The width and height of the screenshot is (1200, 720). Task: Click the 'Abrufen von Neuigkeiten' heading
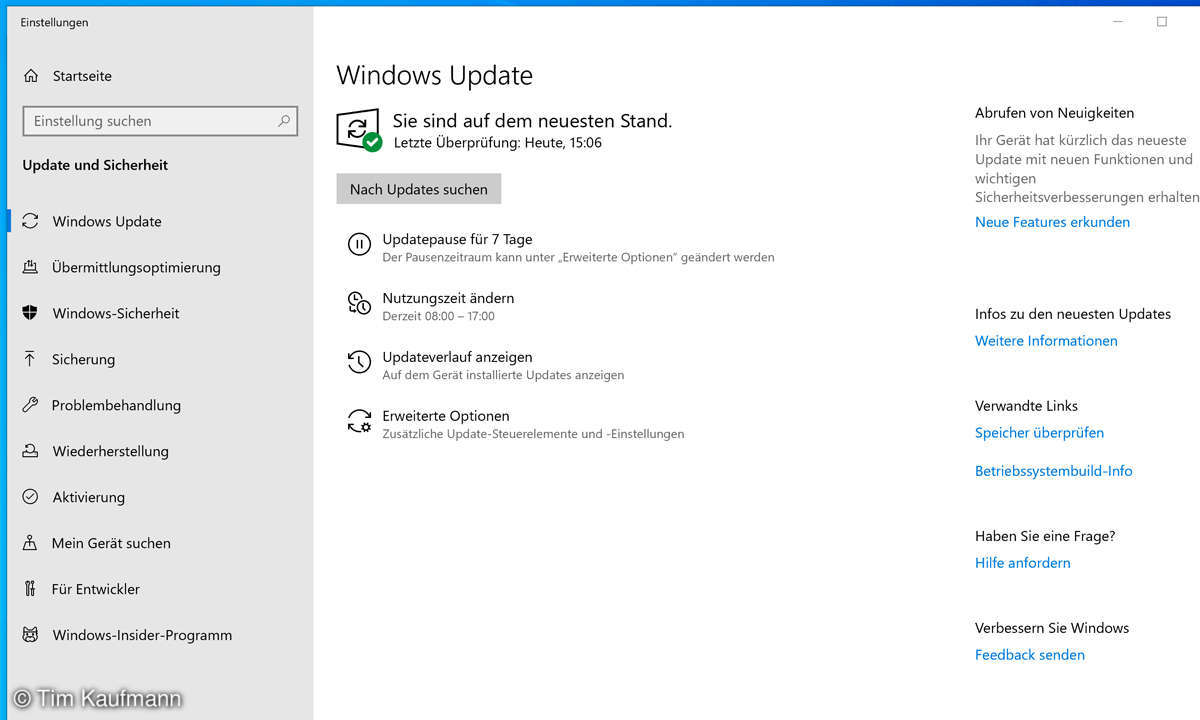[x=1054, y=113]
